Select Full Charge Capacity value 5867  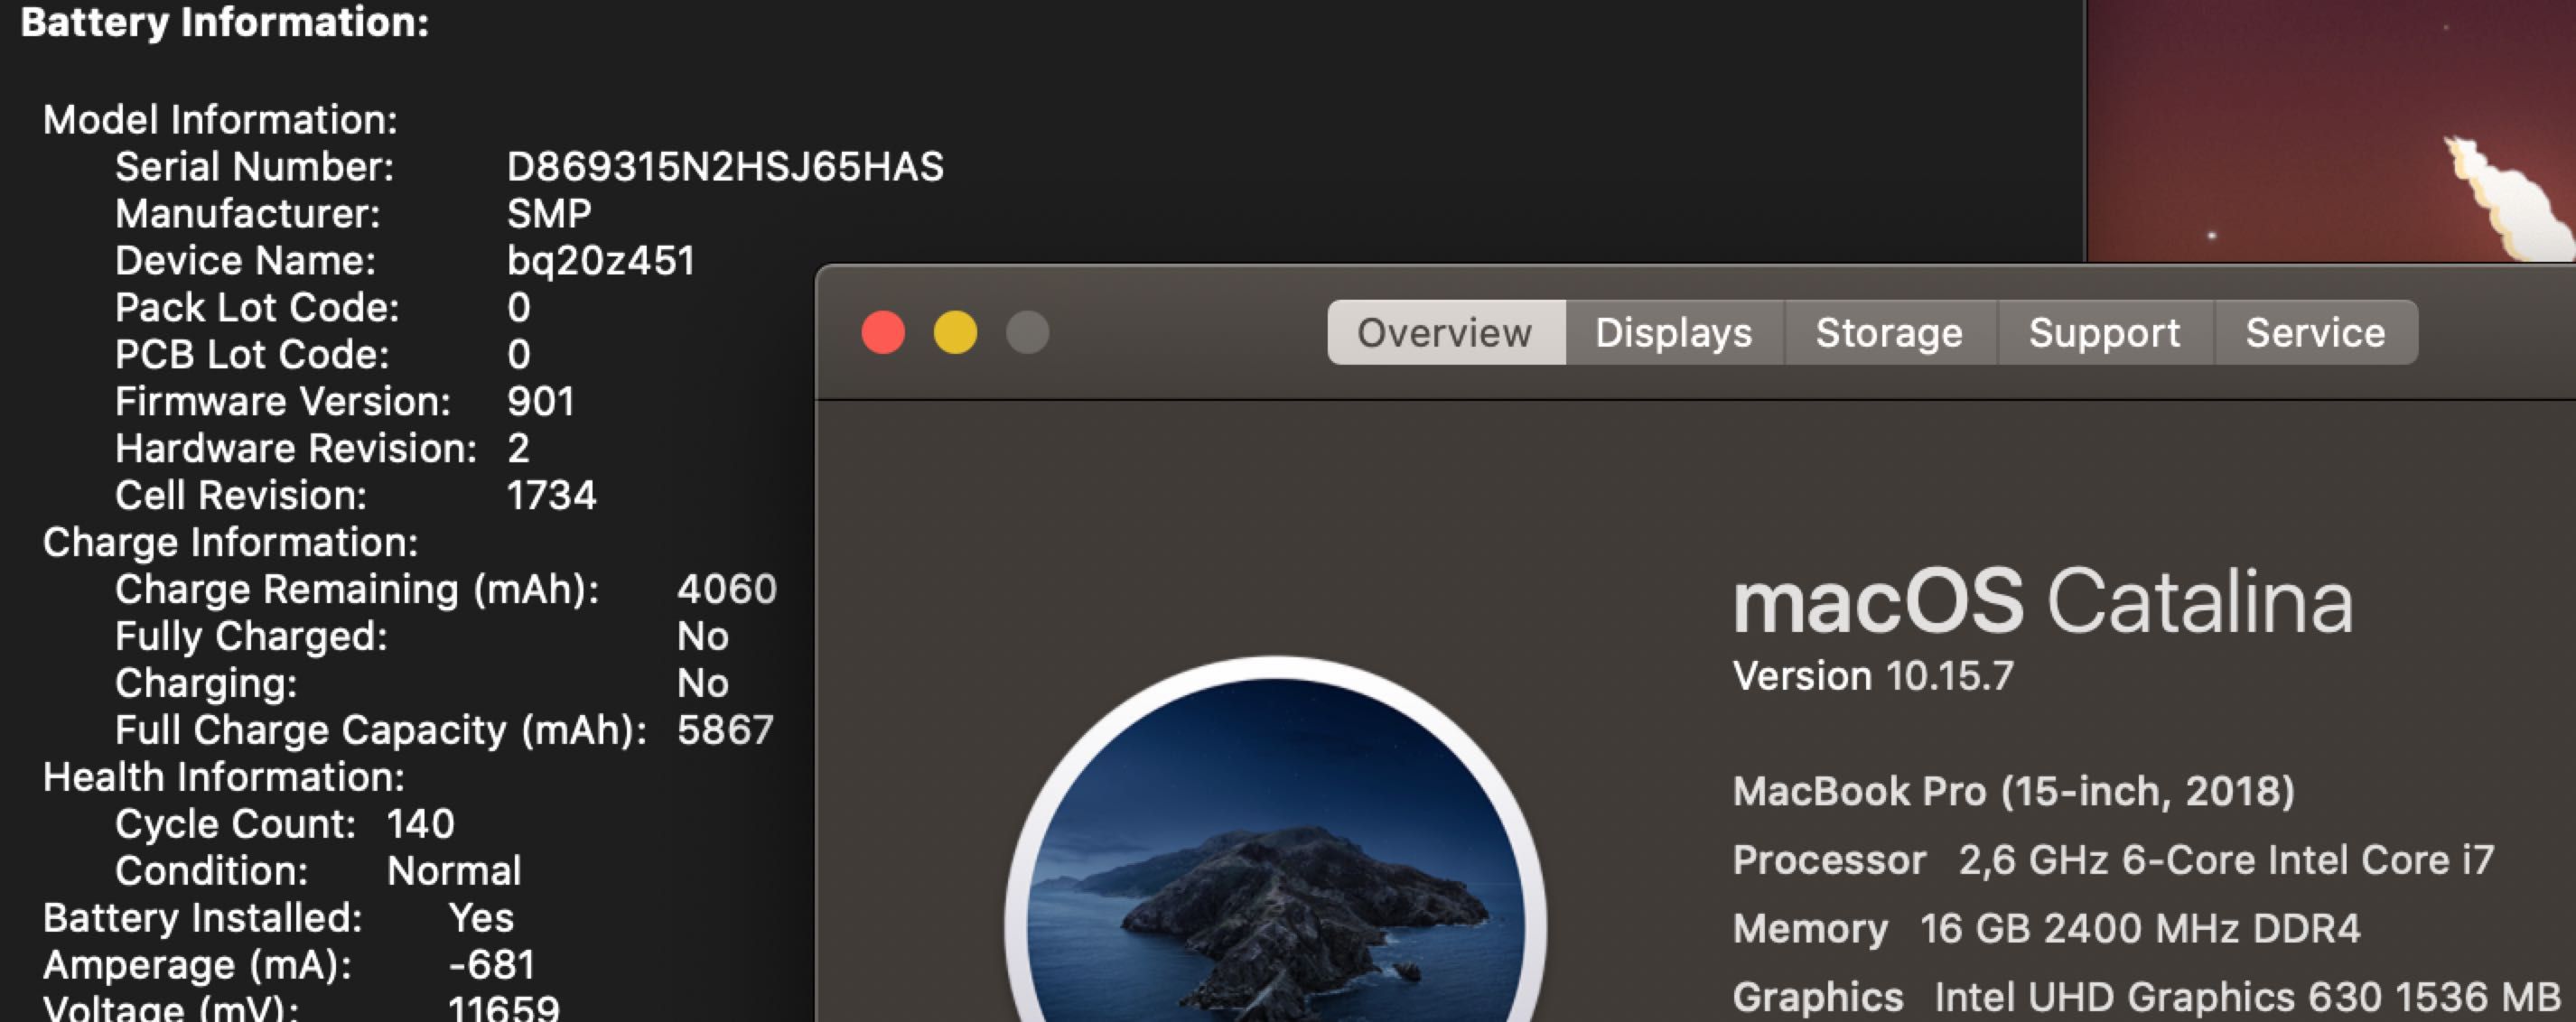coord(725,730)
